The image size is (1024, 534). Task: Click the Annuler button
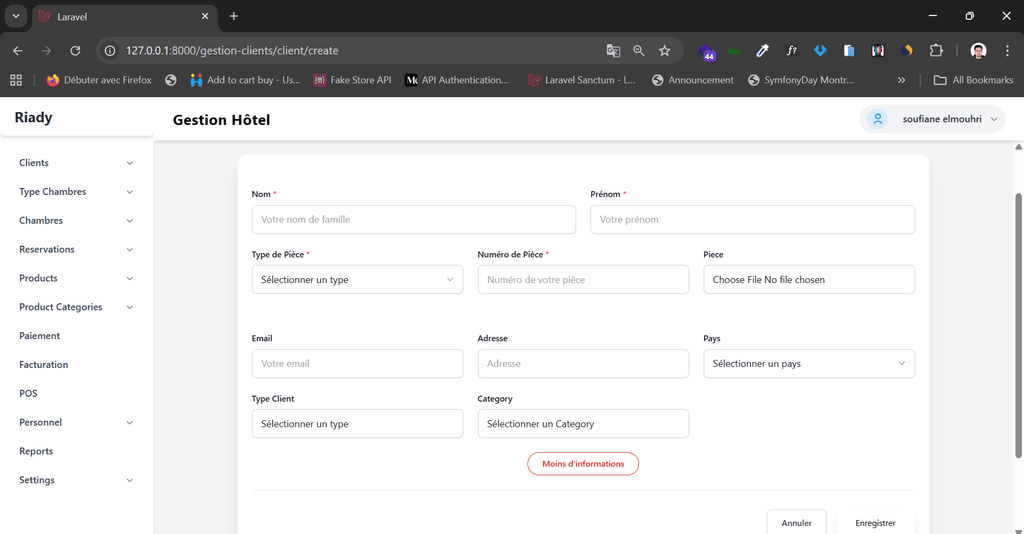coord(796,523)
